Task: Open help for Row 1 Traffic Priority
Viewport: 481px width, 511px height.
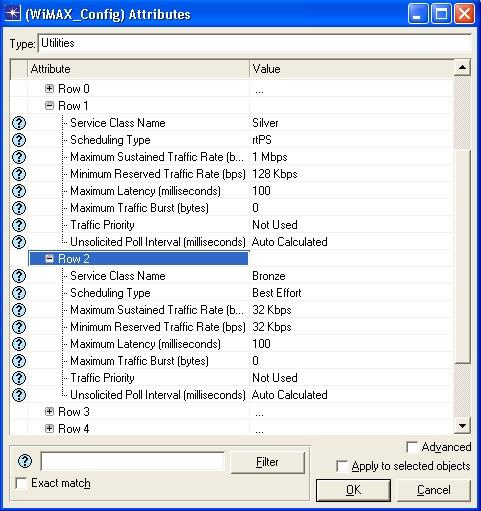Action: tap(19, 225)
